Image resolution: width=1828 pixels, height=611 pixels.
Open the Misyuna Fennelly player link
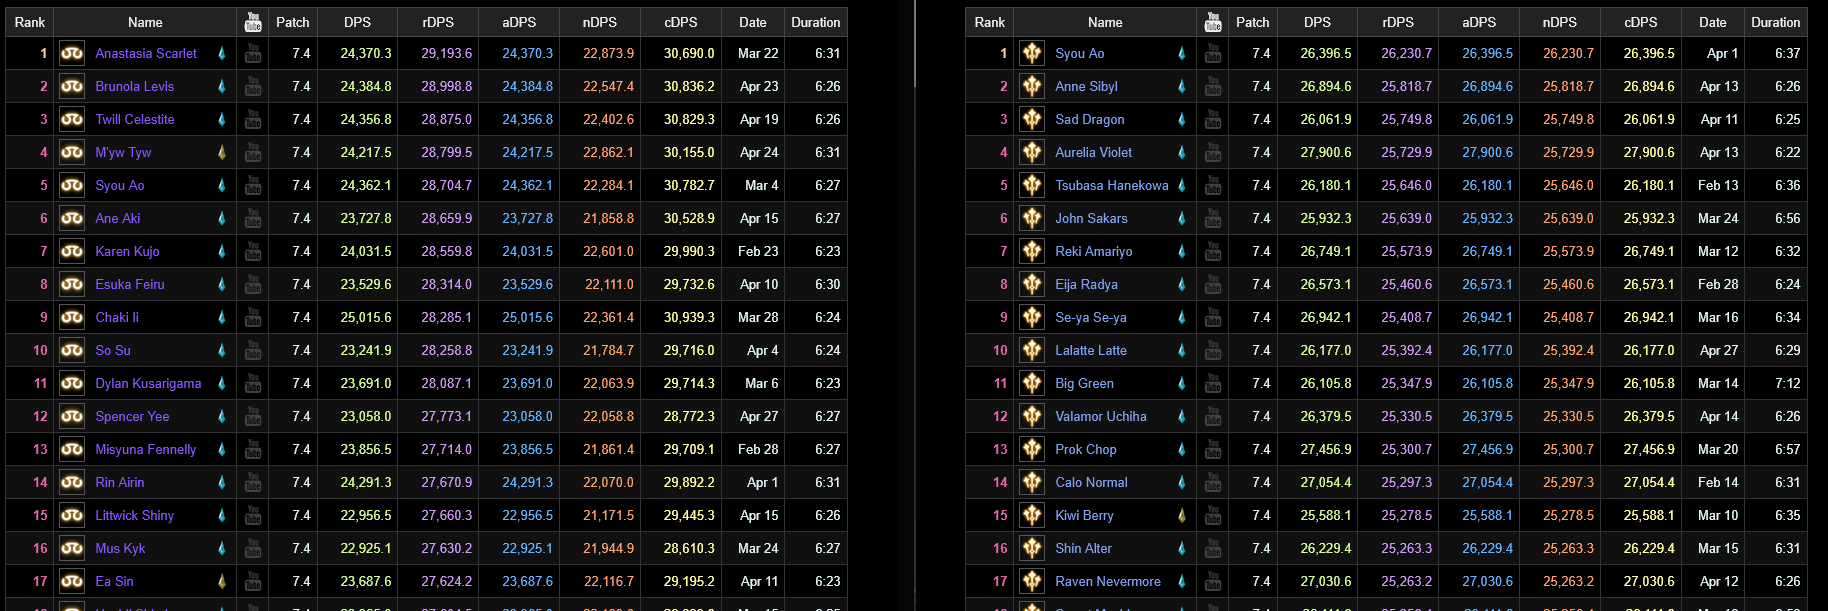coord(146,449)
